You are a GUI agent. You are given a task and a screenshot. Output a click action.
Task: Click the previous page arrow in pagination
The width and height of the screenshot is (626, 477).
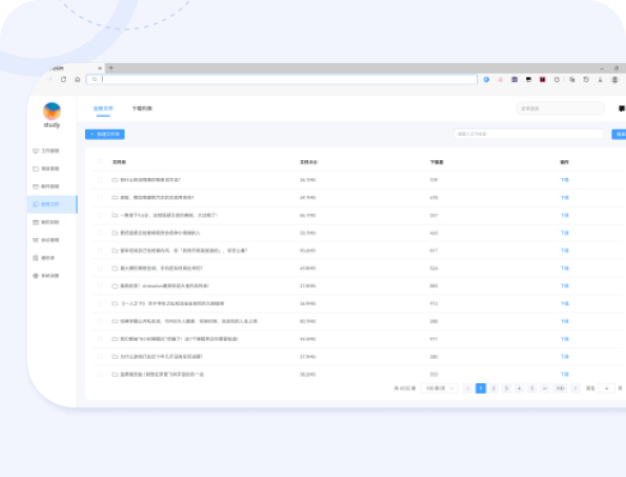pos(467,388)
